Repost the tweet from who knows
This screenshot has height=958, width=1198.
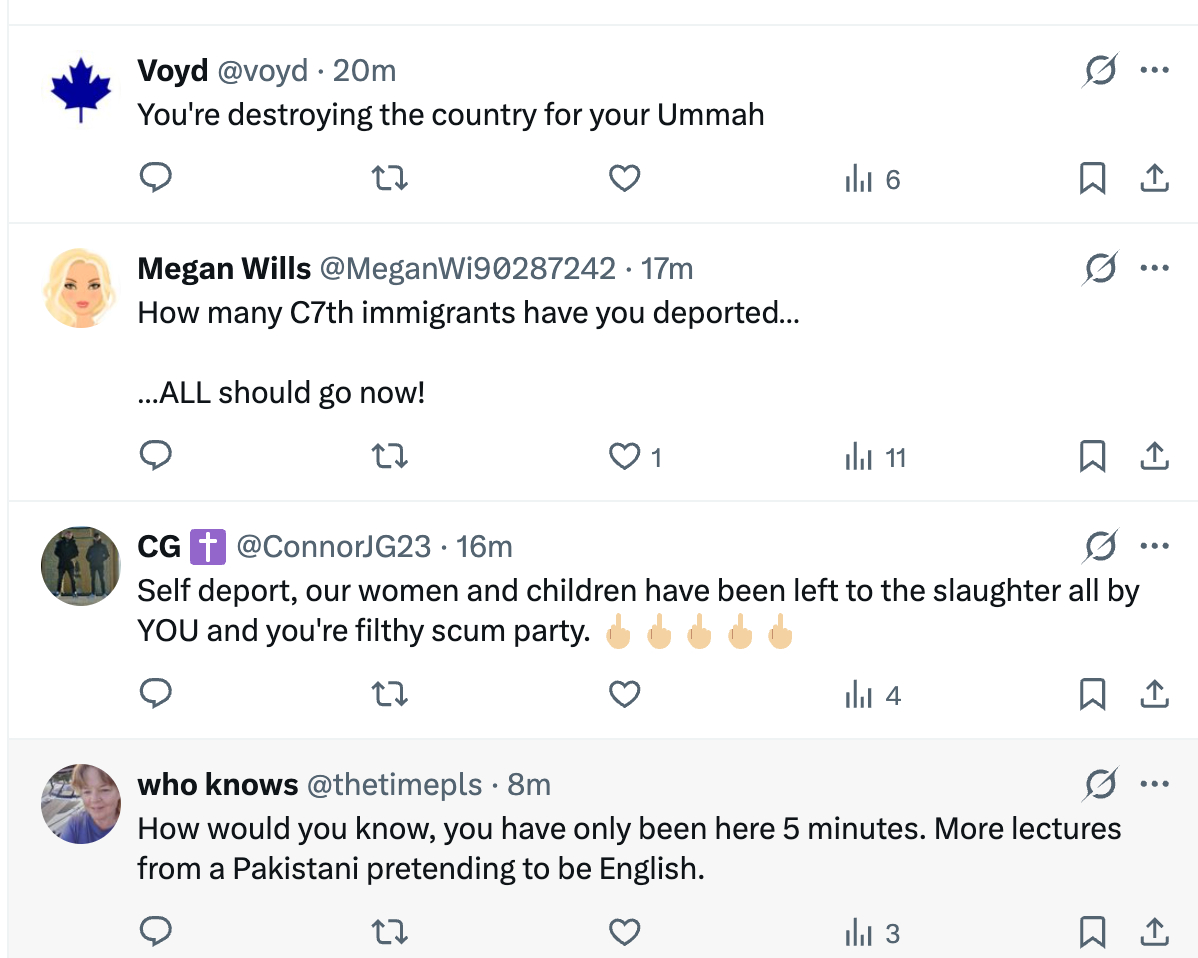(389, 933)
